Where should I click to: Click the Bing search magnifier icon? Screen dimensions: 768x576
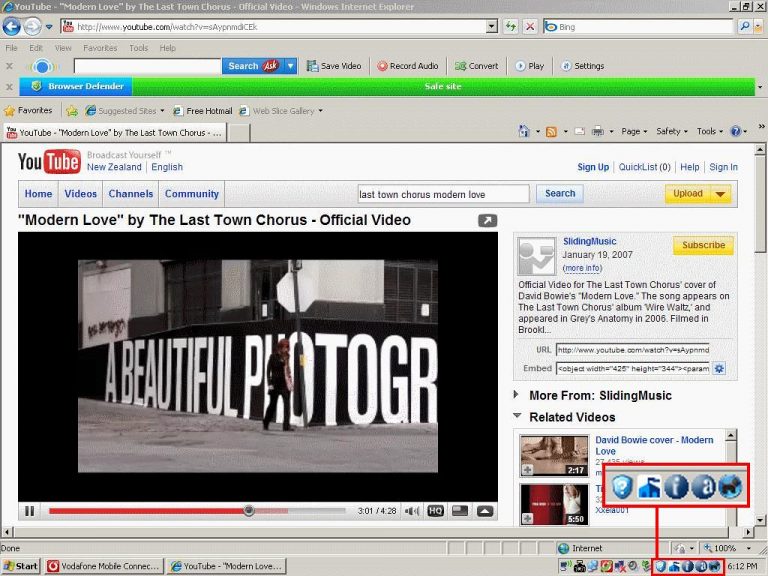[x=744, y=26]
